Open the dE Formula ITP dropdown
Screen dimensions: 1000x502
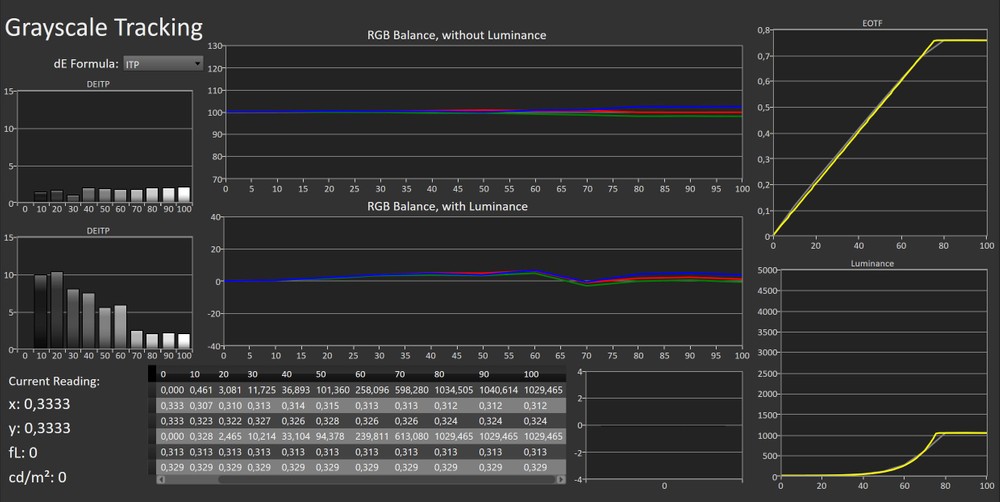pyautogui.click(x=160, y=64)
